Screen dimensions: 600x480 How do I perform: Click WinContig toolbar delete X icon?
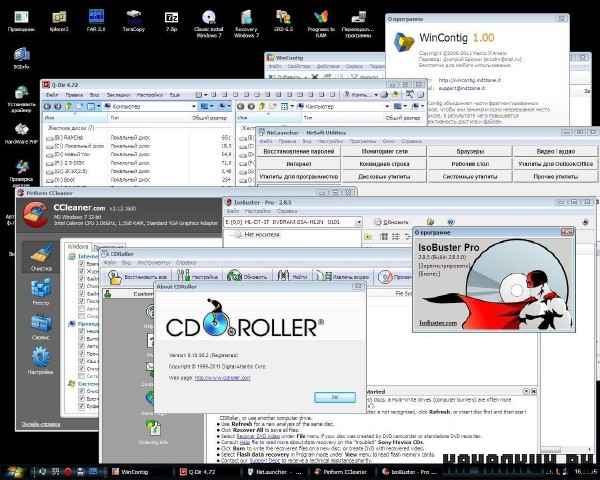(x=315, y=77)
